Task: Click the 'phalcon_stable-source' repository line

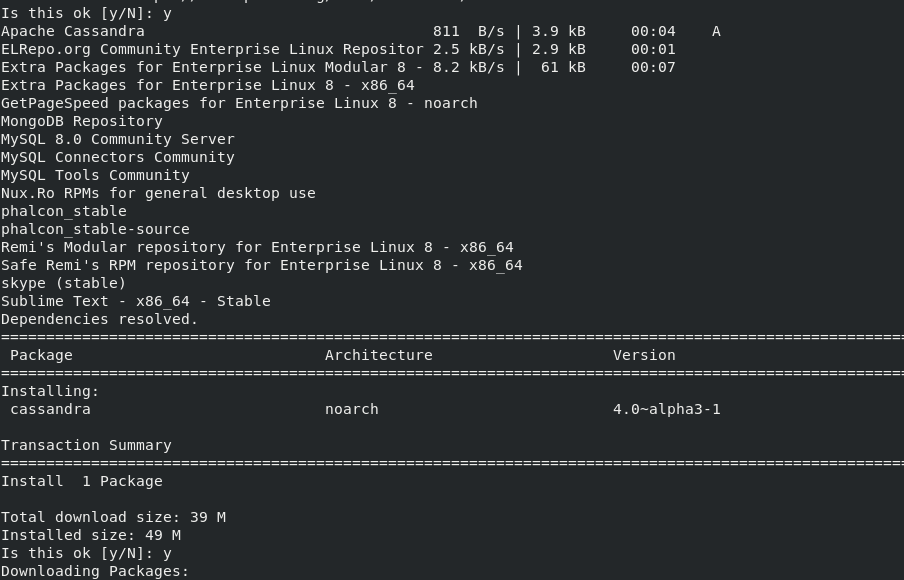Action: point(96,229)
